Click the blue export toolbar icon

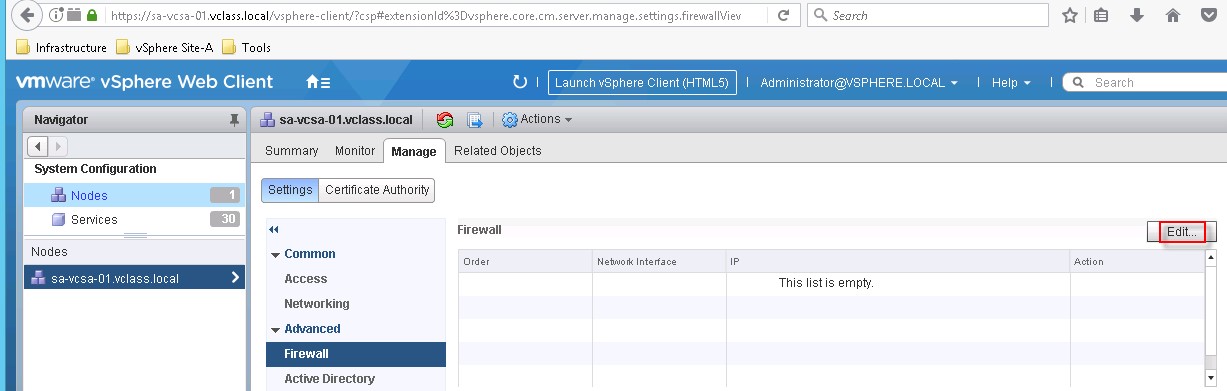(x=475, y=120)
